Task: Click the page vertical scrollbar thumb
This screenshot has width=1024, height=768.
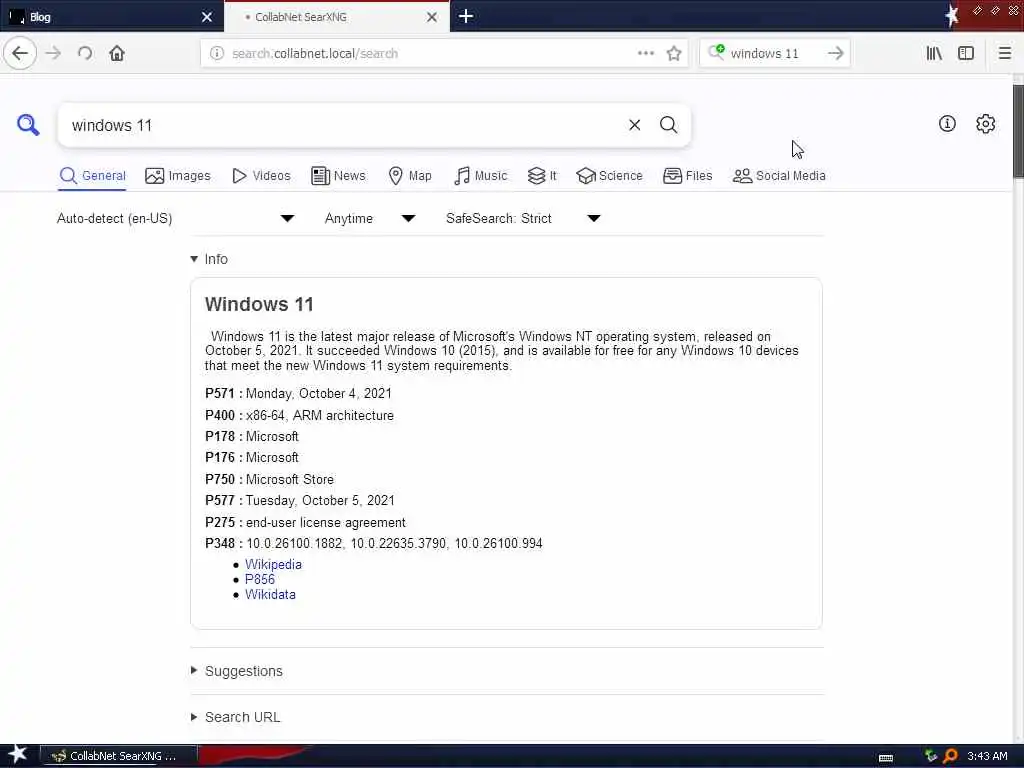Action: pyautogui.click(x=1018, y=131)
